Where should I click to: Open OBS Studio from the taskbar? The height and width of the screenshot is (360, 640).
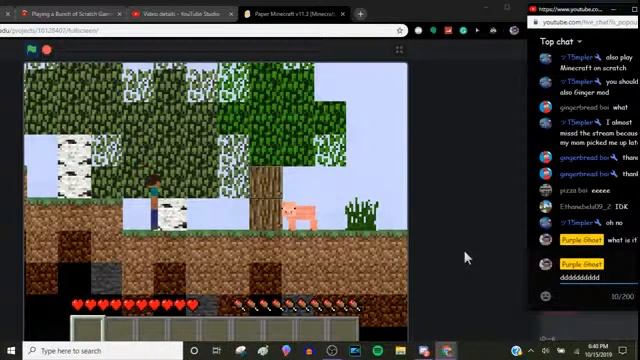332,351
